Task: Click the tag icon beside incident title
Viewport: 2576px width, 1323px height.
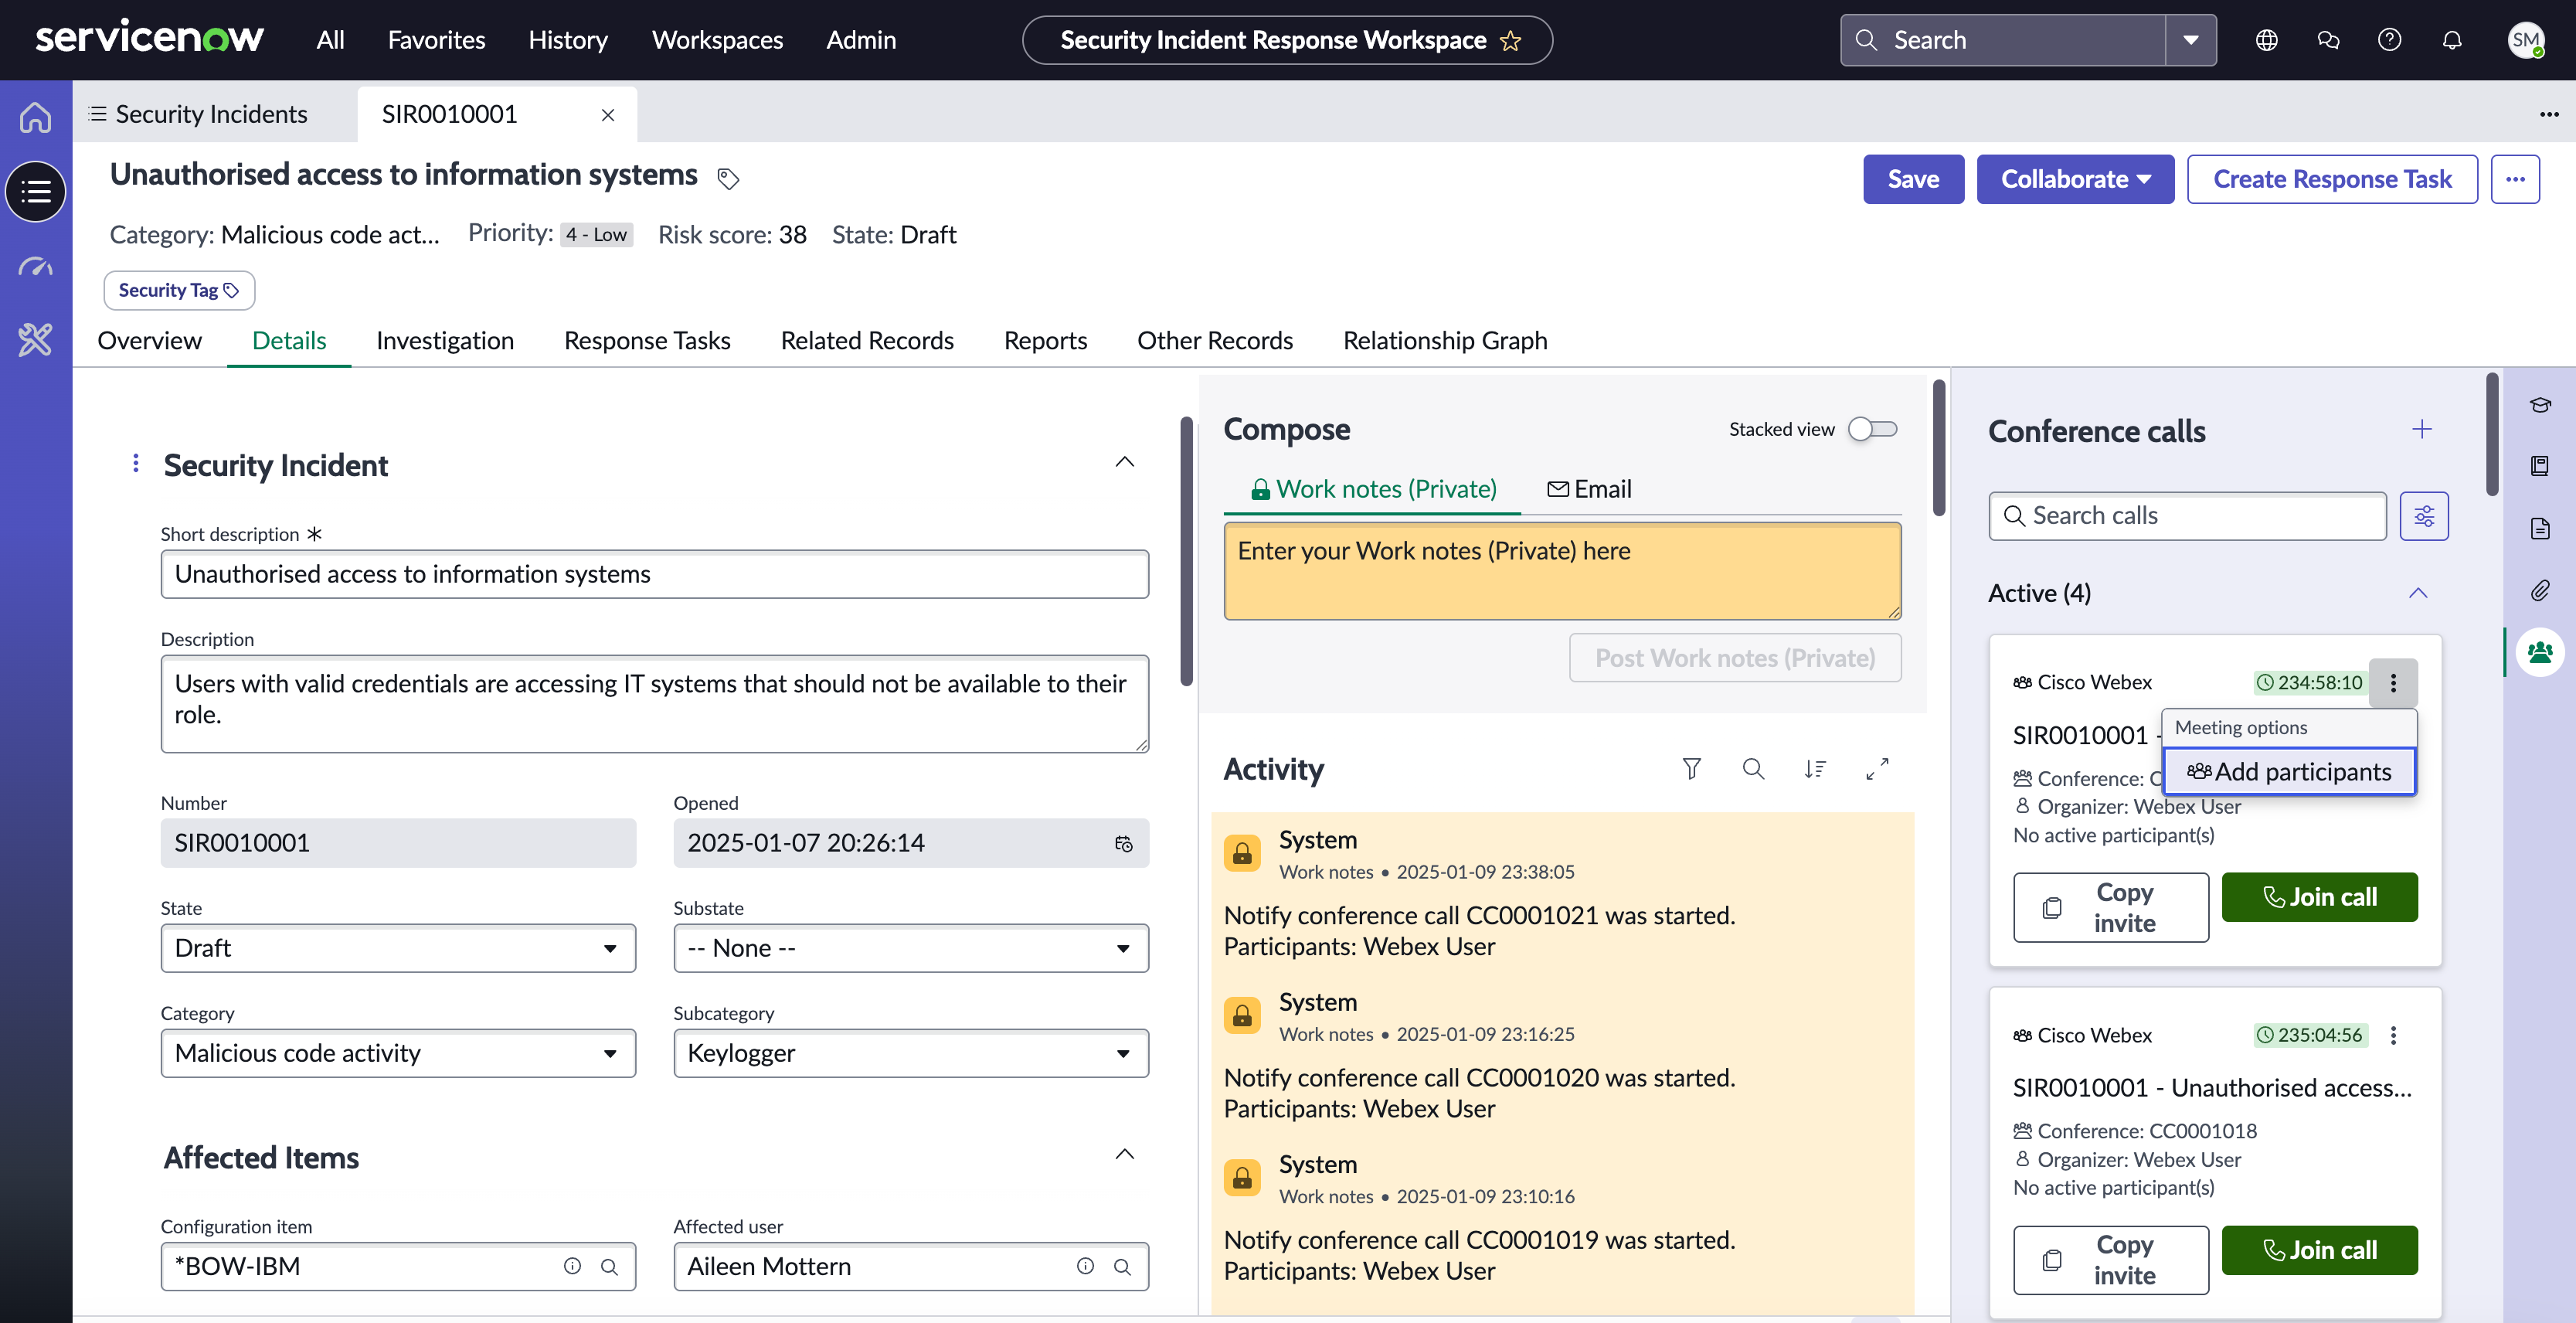Action: coord(728,179)
